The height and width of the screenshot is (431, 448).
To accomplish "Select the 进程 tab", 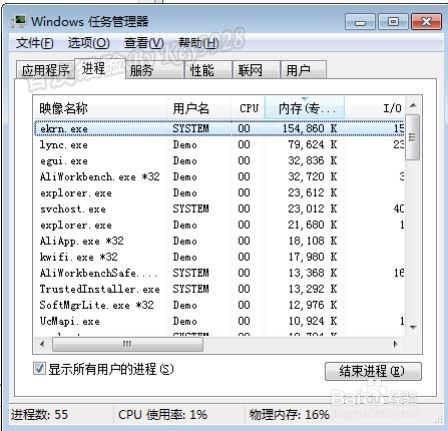I will pyautogui.click(x=99, y=68).
